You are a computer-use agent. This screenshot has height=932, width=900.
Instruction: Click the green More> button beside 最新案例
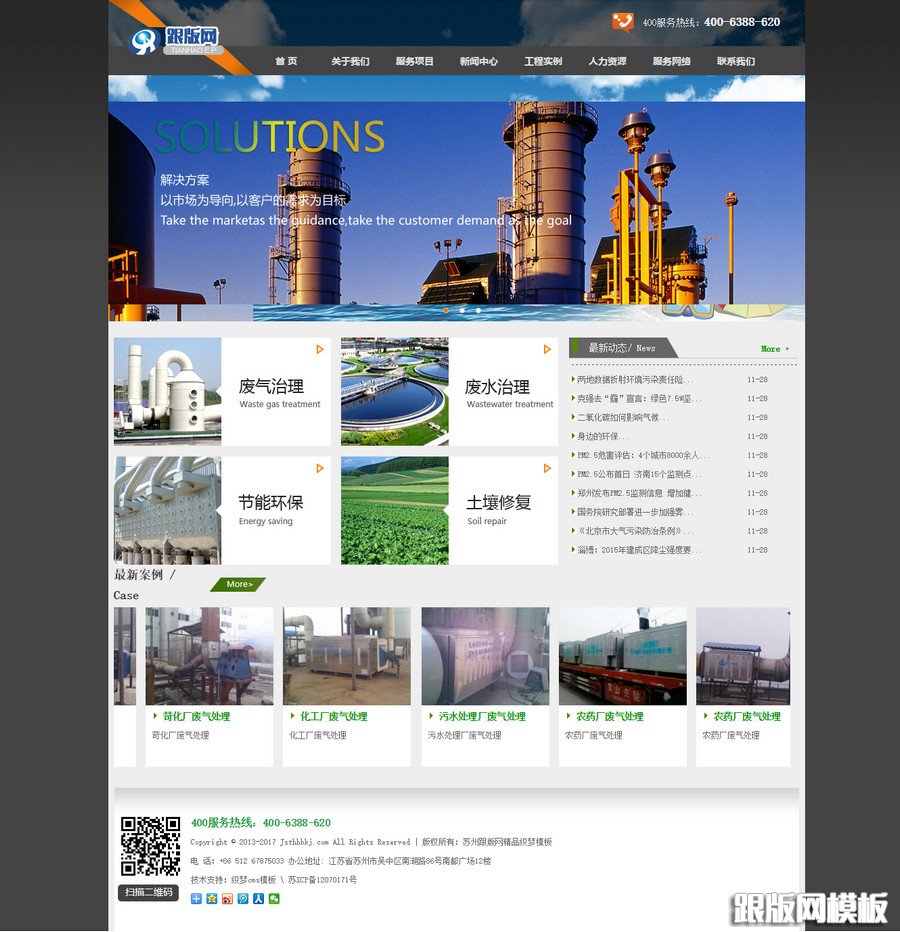pos(239,584)
